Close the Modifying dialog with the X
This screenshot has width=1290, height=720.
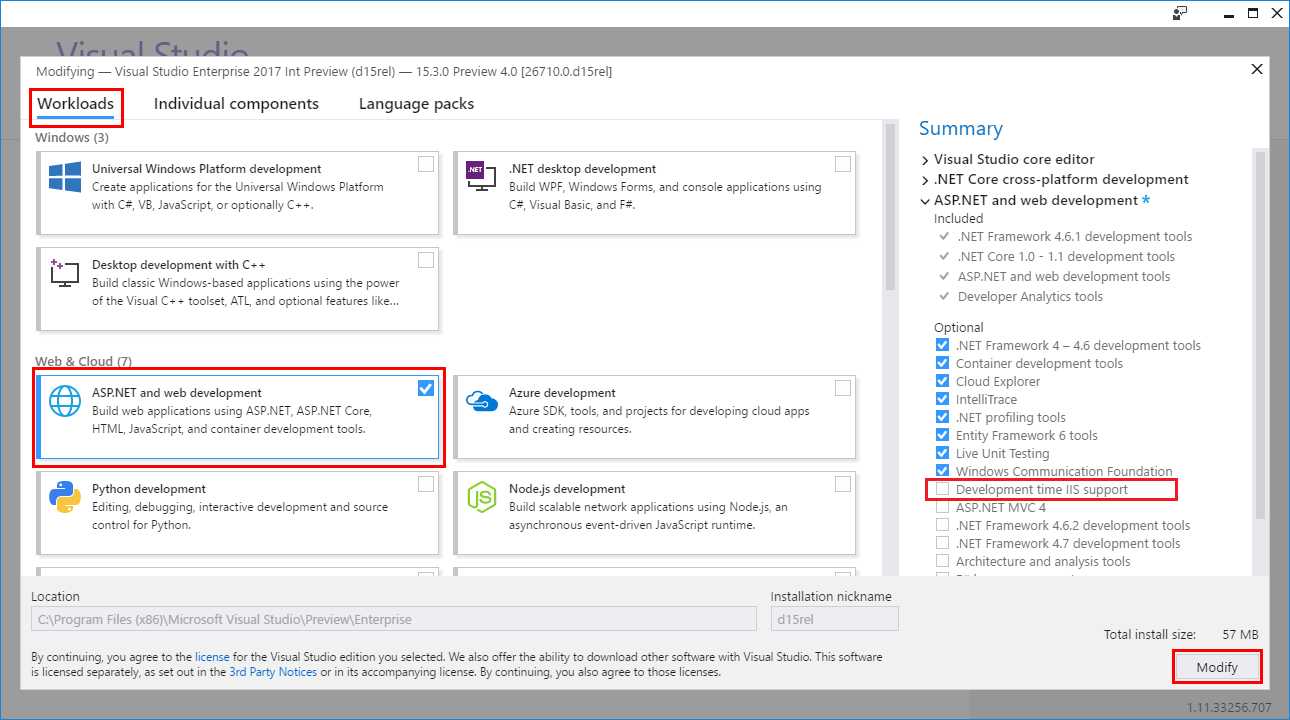(x=1257, y=69)
